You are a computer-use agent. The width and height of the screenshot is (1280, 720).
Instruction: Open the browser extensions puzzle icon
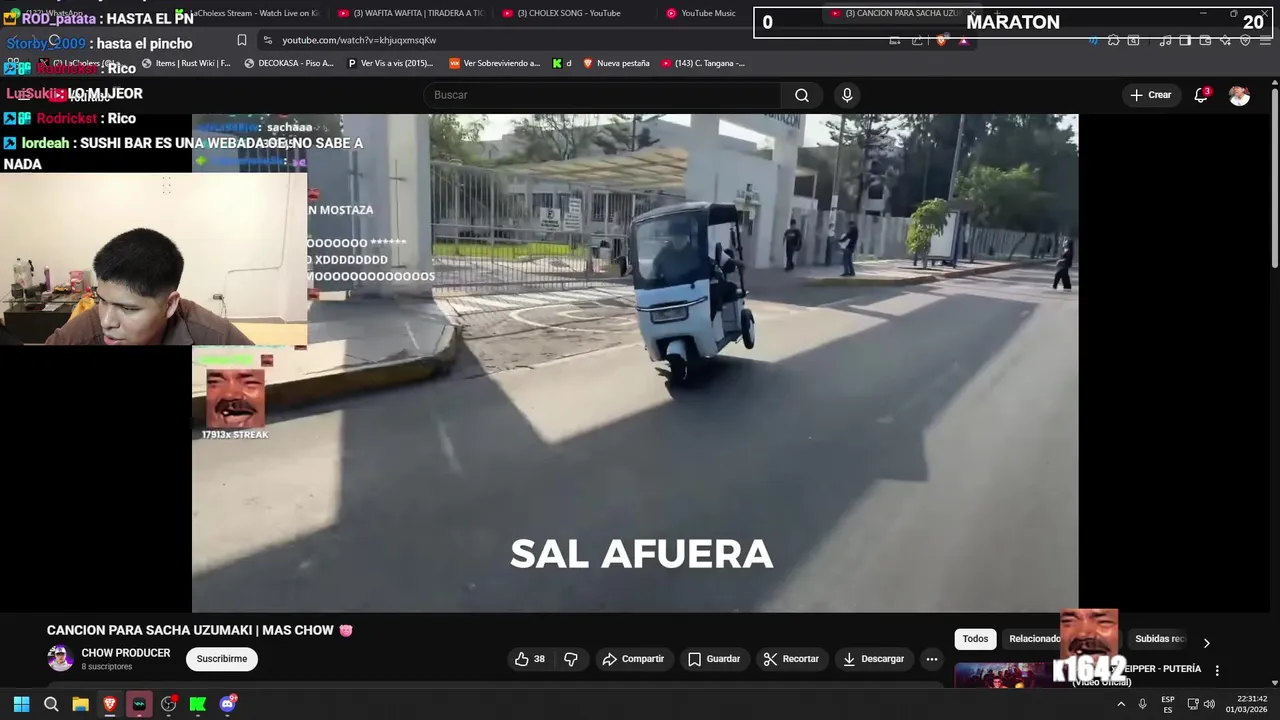[1113, 40]
